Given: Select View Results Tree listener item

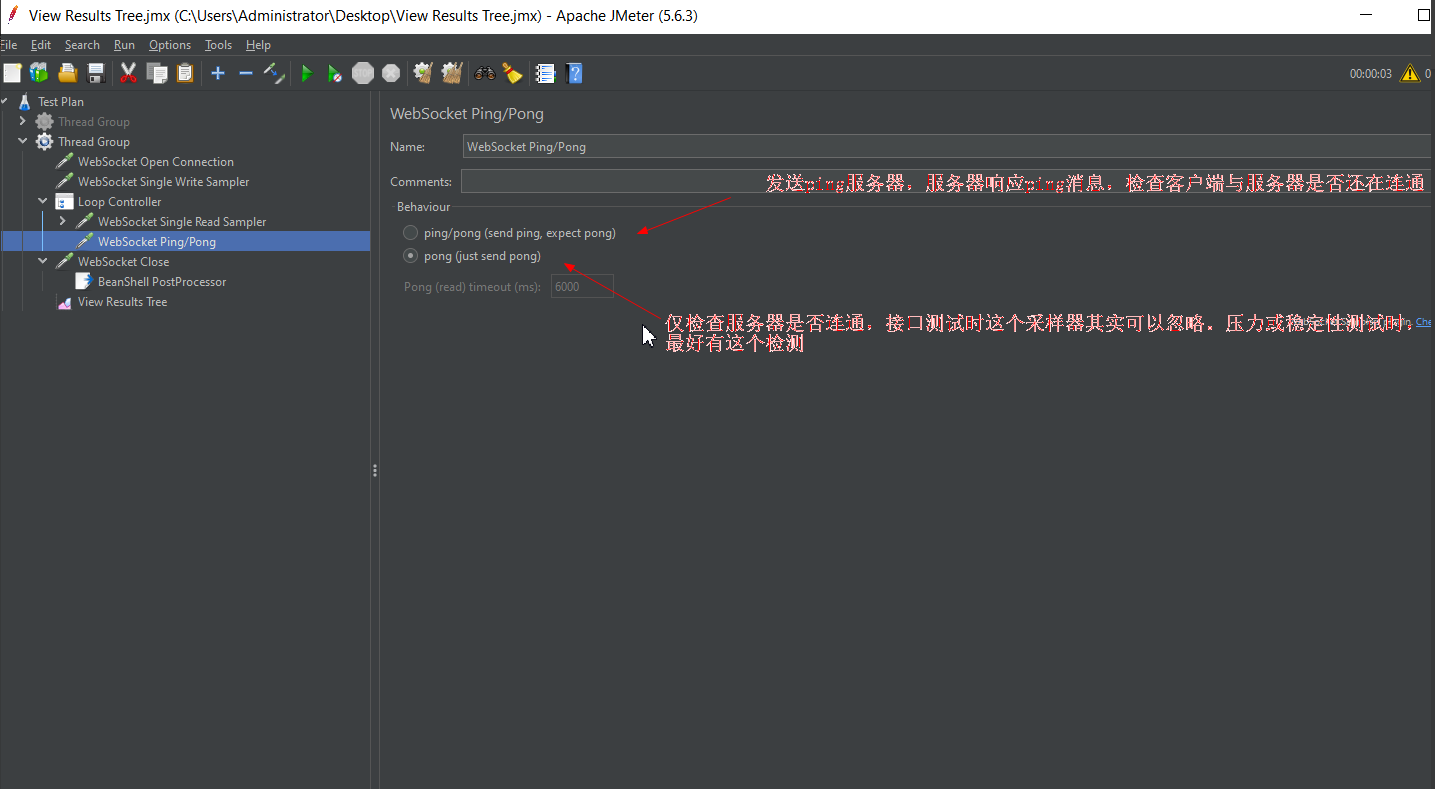Looking at the screenshot, I should 122,301.
